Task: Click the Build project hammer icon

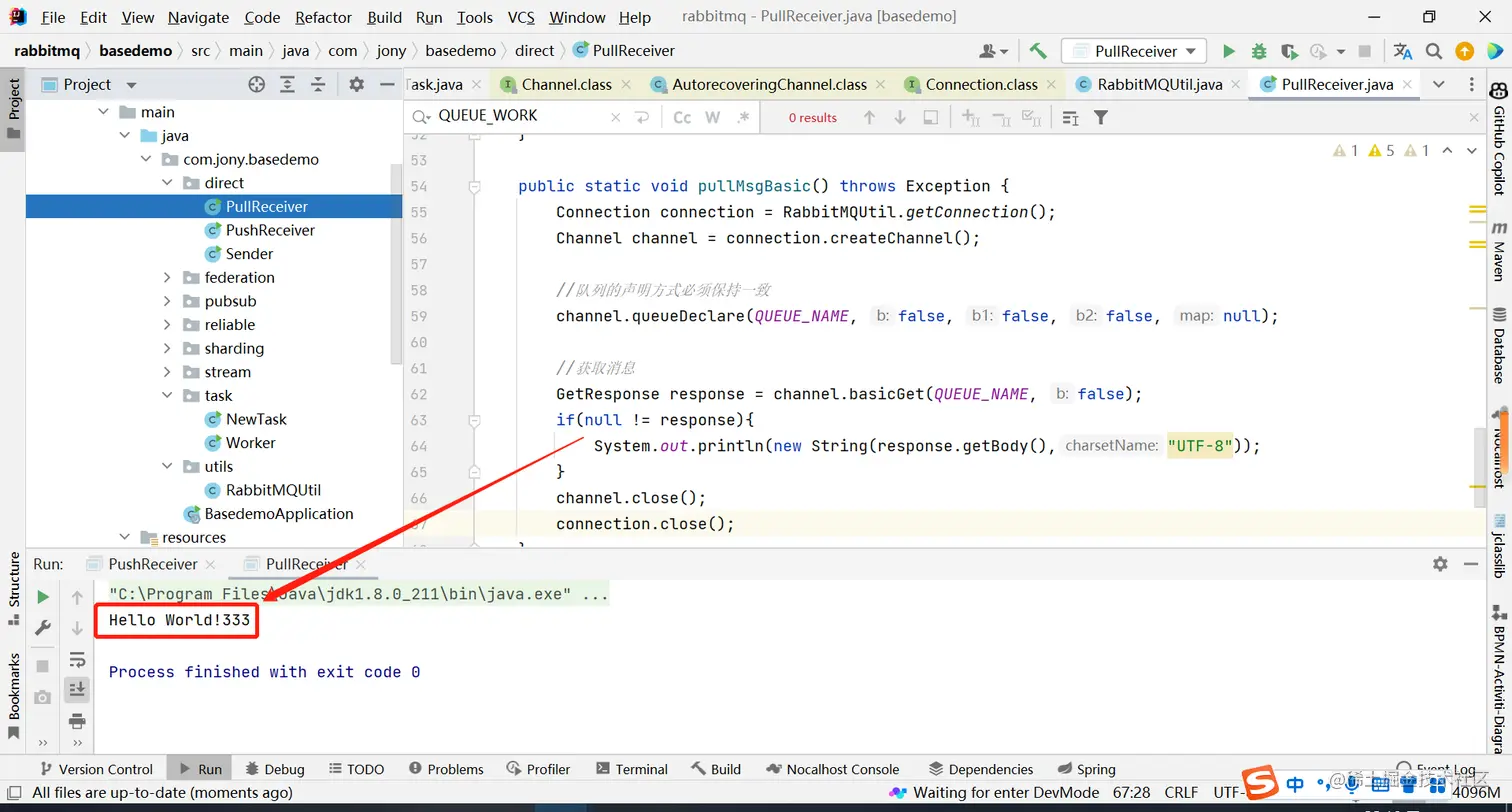Action: click(x=1038, y=51)
